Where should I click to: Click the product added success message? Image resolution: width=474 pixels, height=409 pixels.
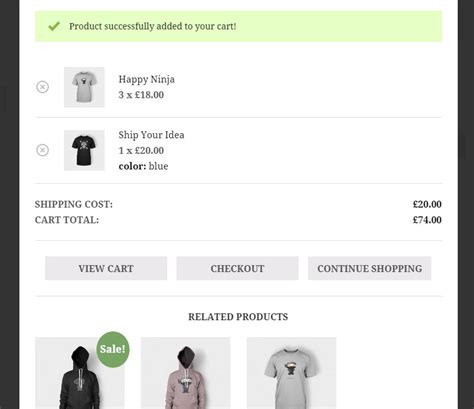click(153, 26)
